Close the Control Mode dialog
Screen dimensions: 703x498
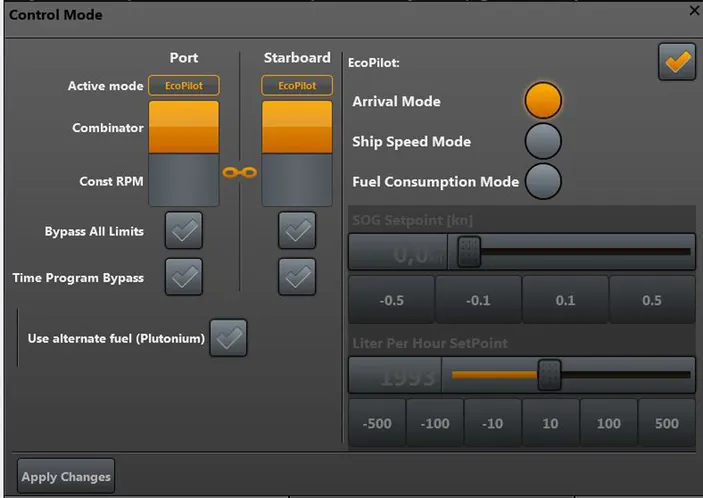[x=694, y=10]
